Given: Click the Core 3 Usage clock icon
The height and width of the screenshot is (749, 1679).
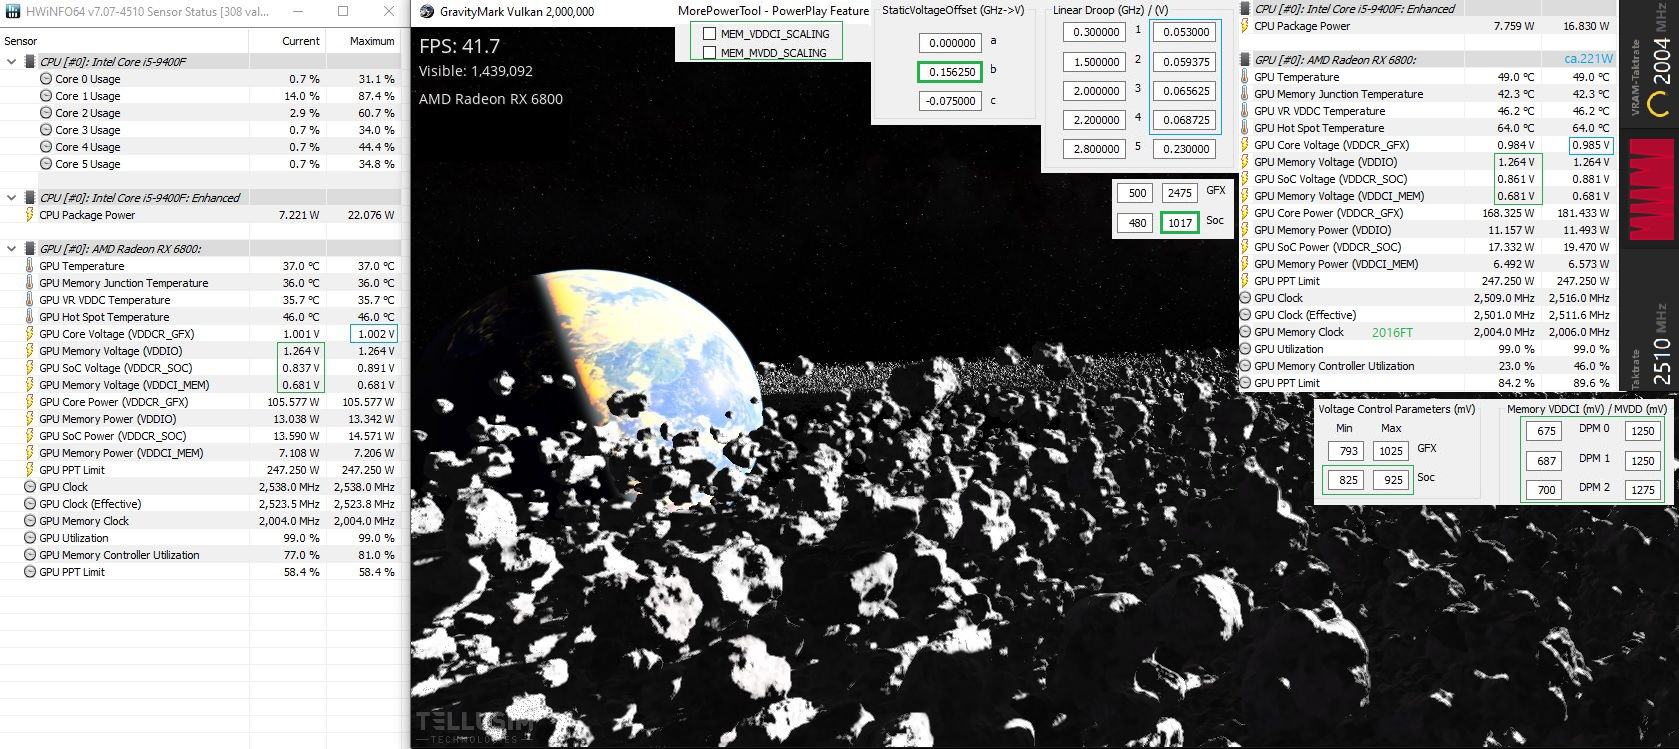Looking at the screenshot, I should [46, 130].
